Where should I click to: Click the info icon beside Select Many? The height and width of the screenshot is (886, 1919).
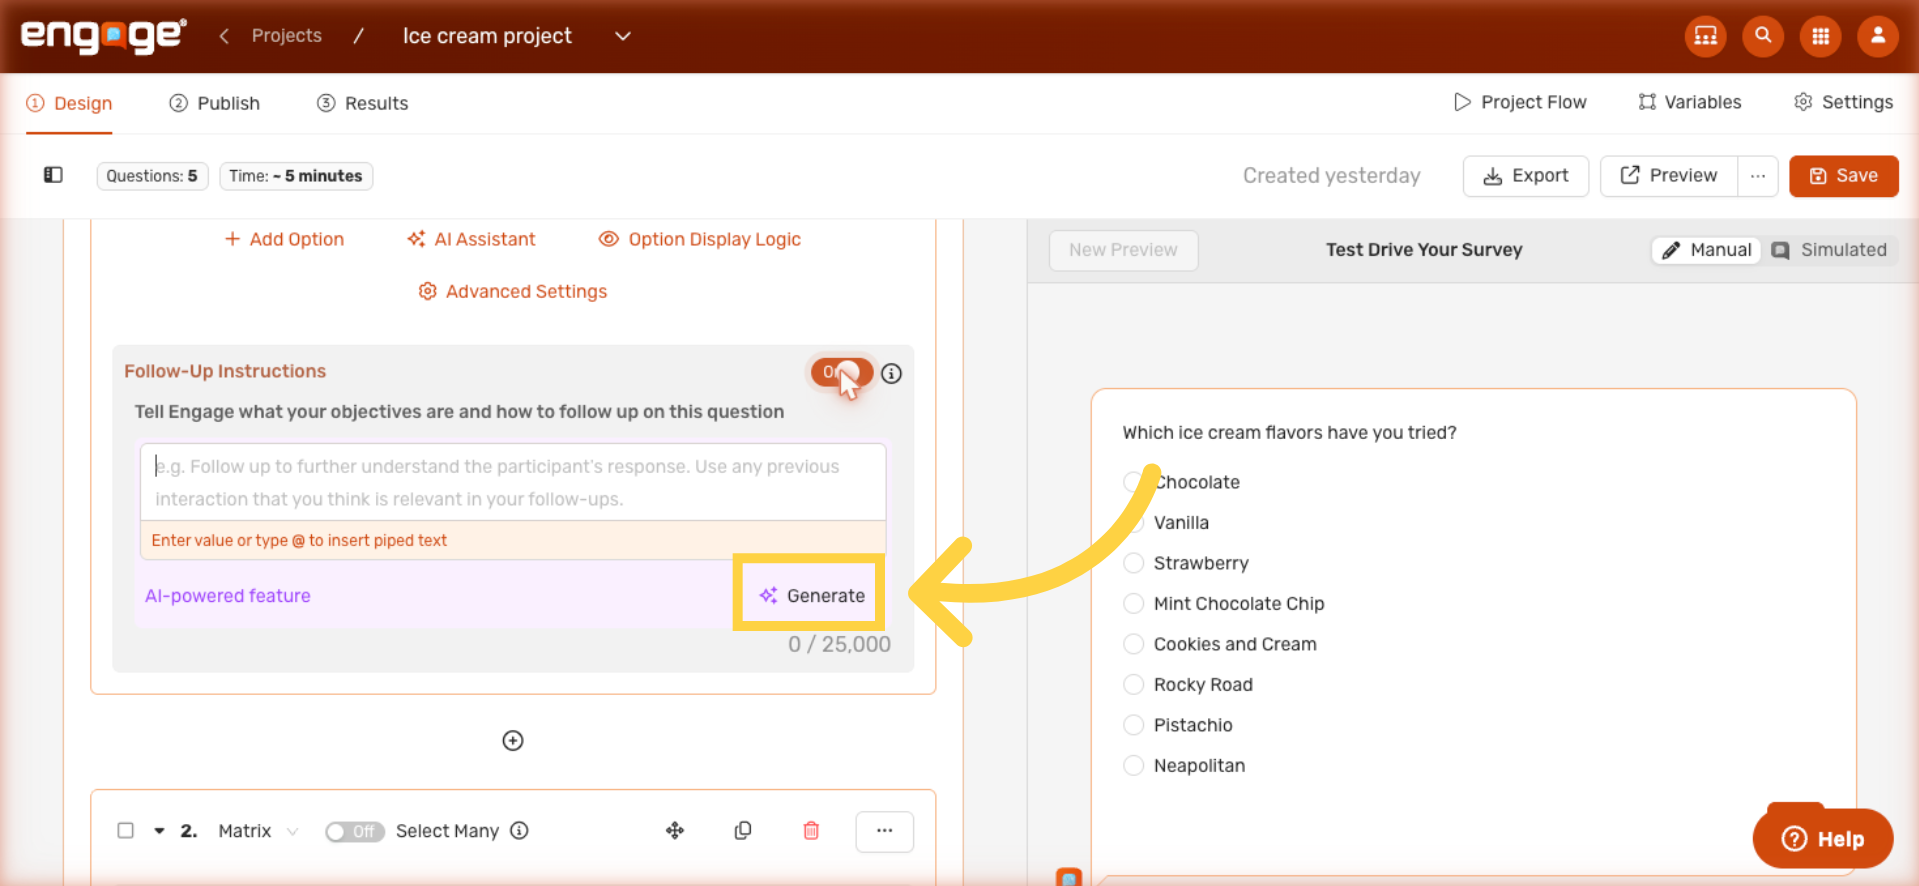pyautogui.click(x=519, y=830)
